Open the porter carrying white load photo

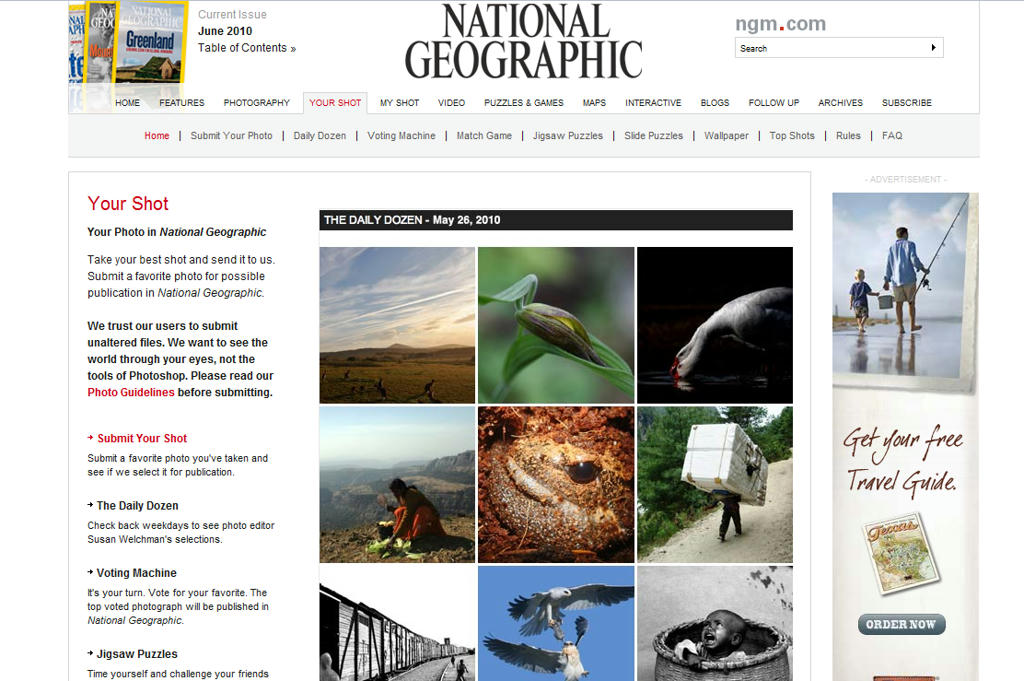tap(714, 484)
